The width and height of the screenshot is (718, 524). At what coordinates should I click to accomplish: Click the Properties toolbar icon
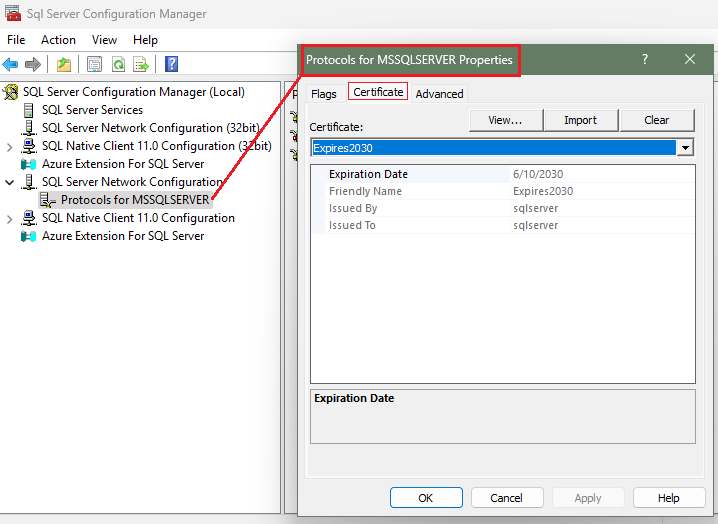coord(94,64)
